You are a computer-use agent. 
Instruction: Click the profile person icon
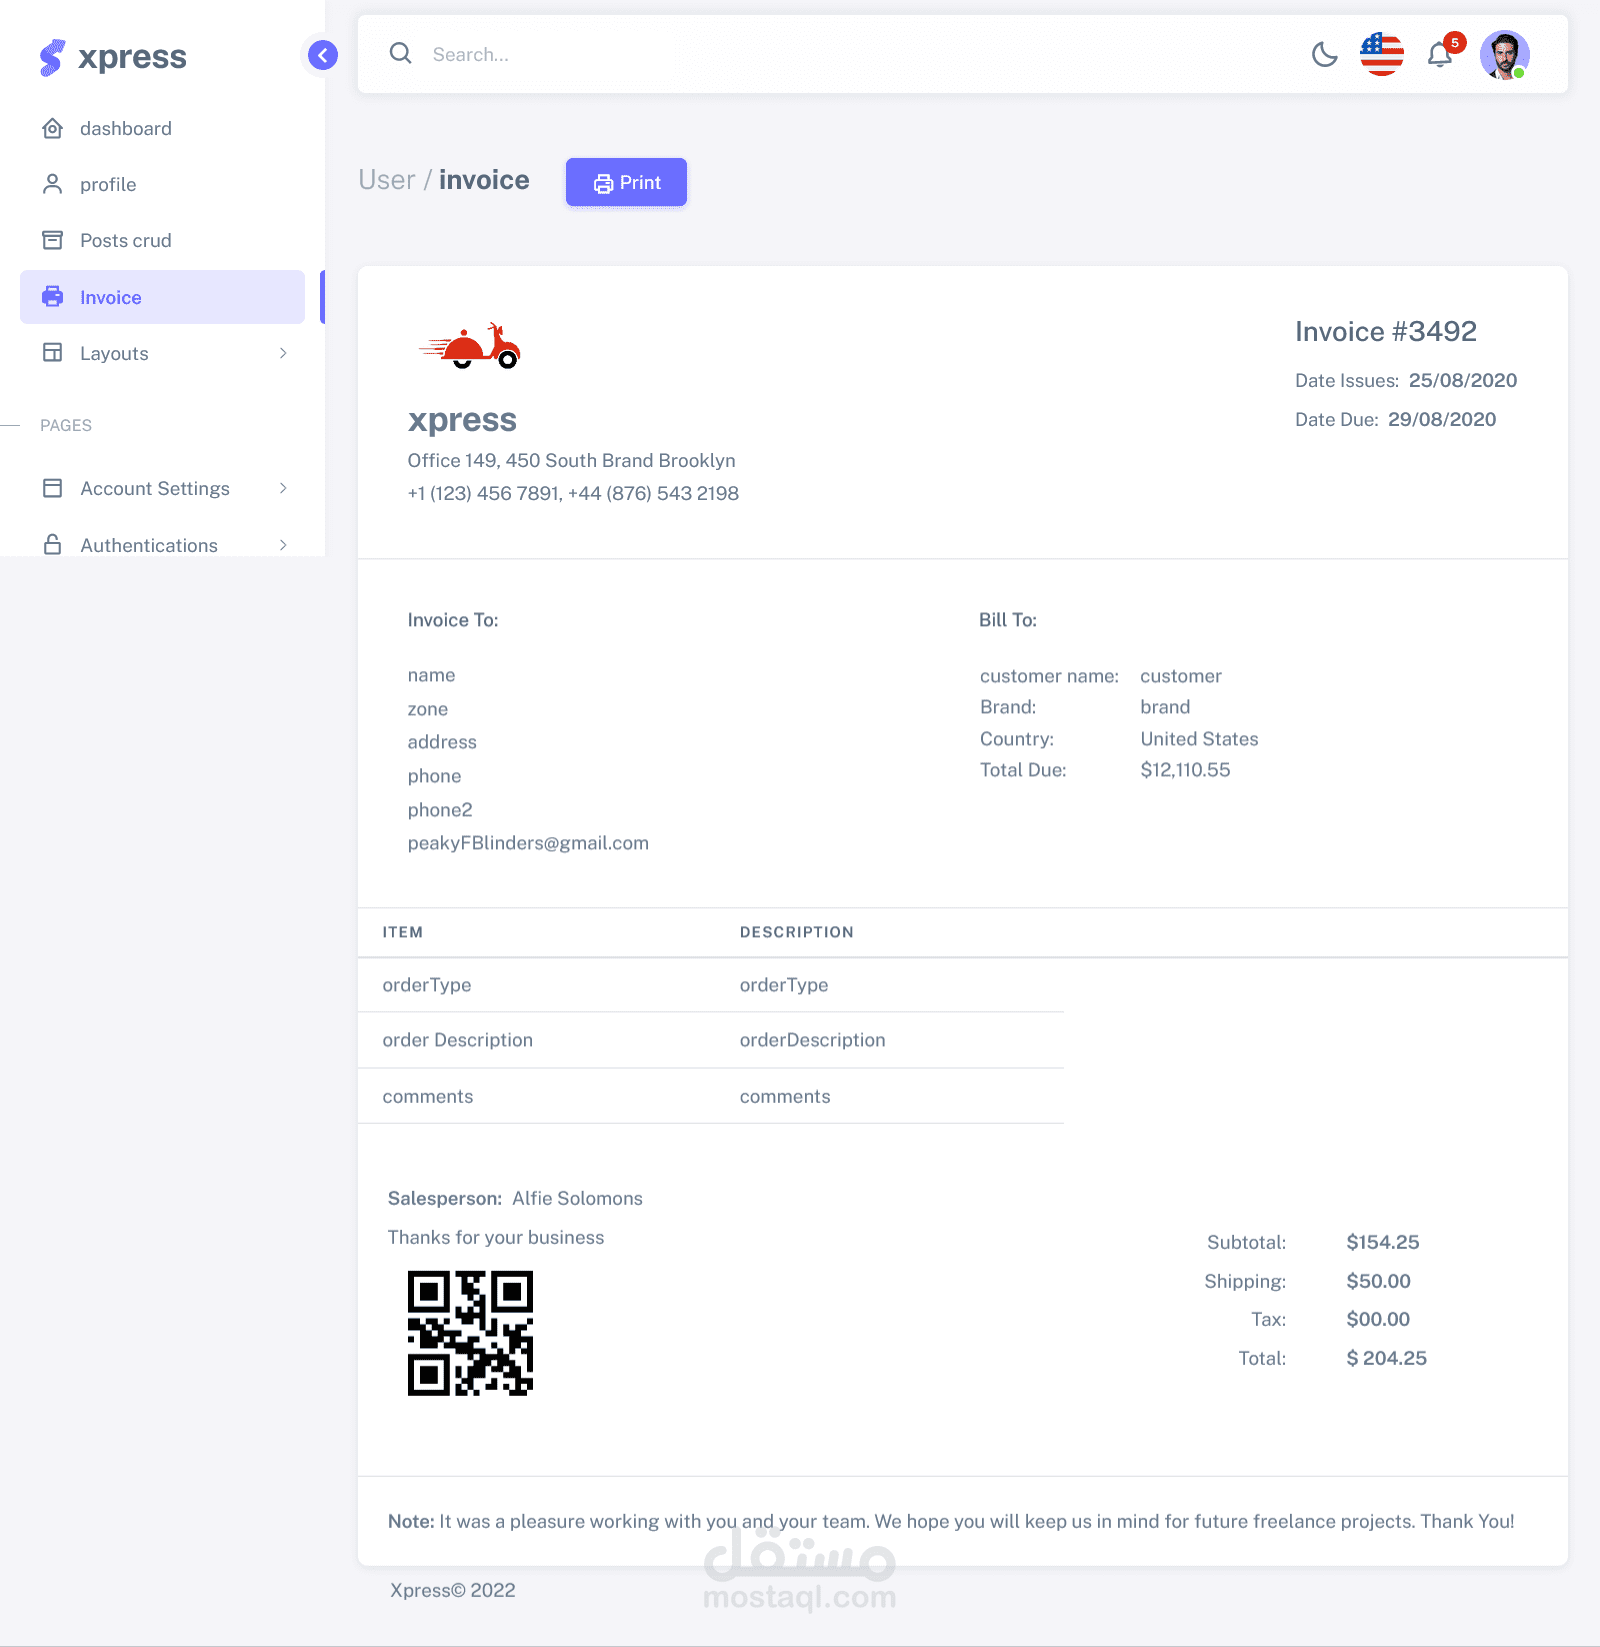tap(53, 184)
